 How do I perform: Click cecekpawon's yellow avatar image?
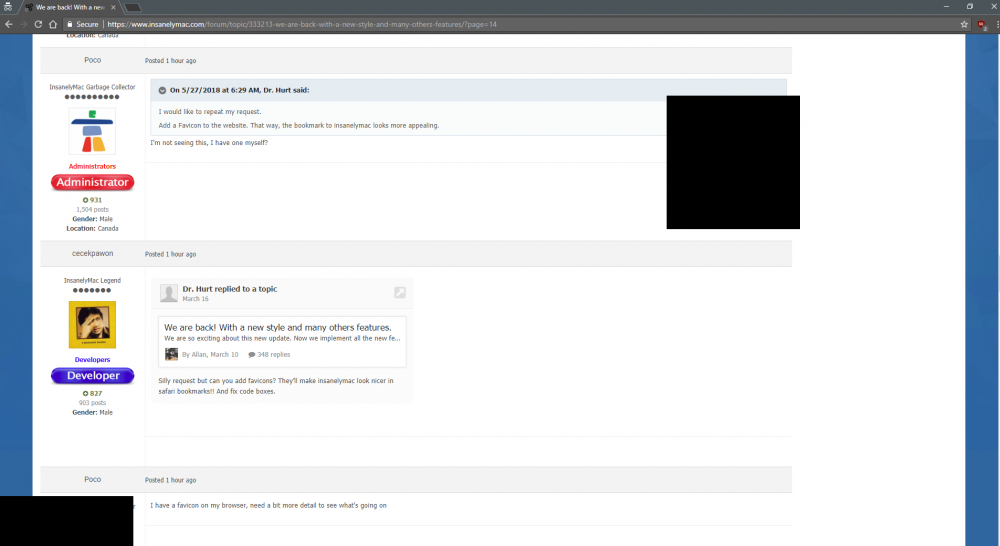pos(92,325)
